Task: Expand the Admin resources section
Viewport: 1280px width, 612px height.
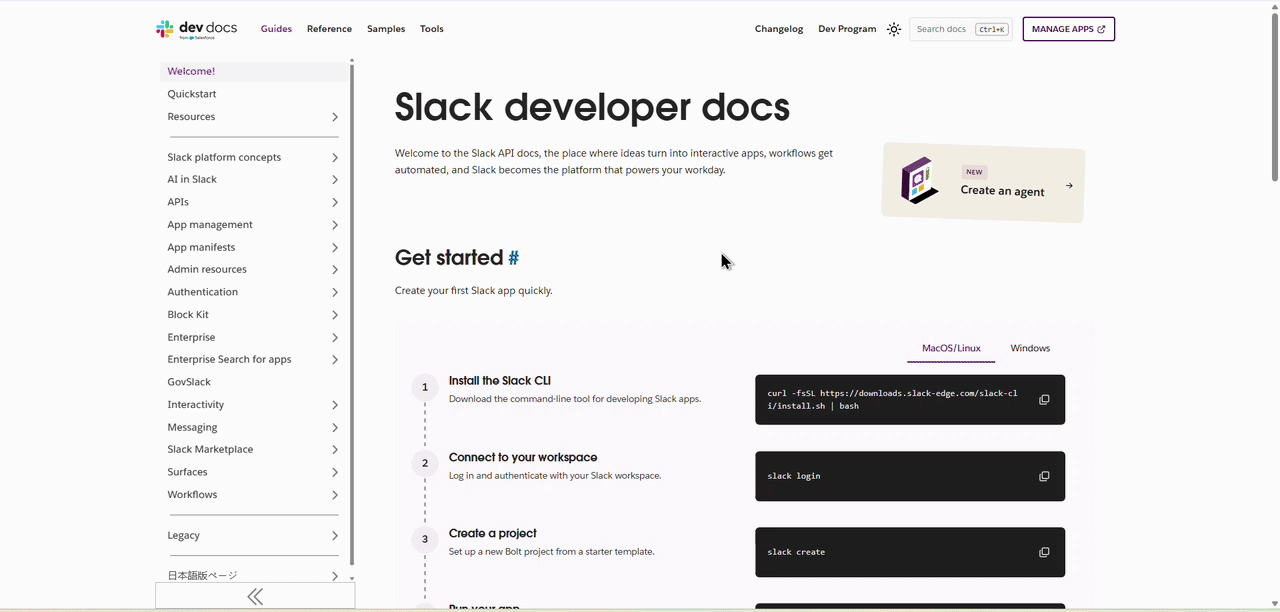Action: pyautogui.click(x=335, y=270)
